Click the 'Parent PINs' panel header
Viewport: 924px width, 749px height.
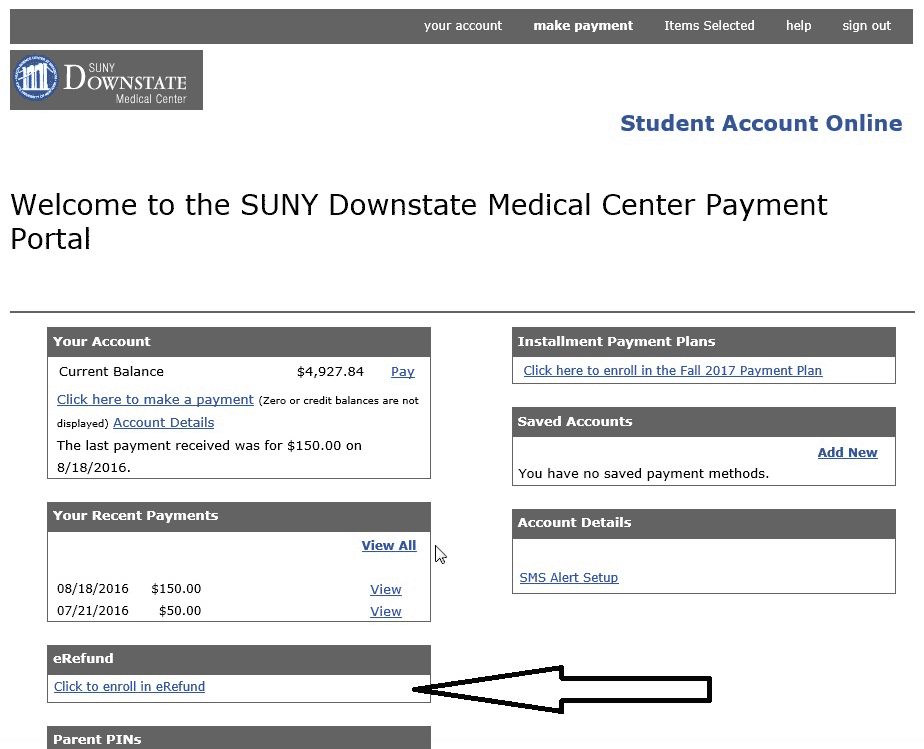coord(239,738)
